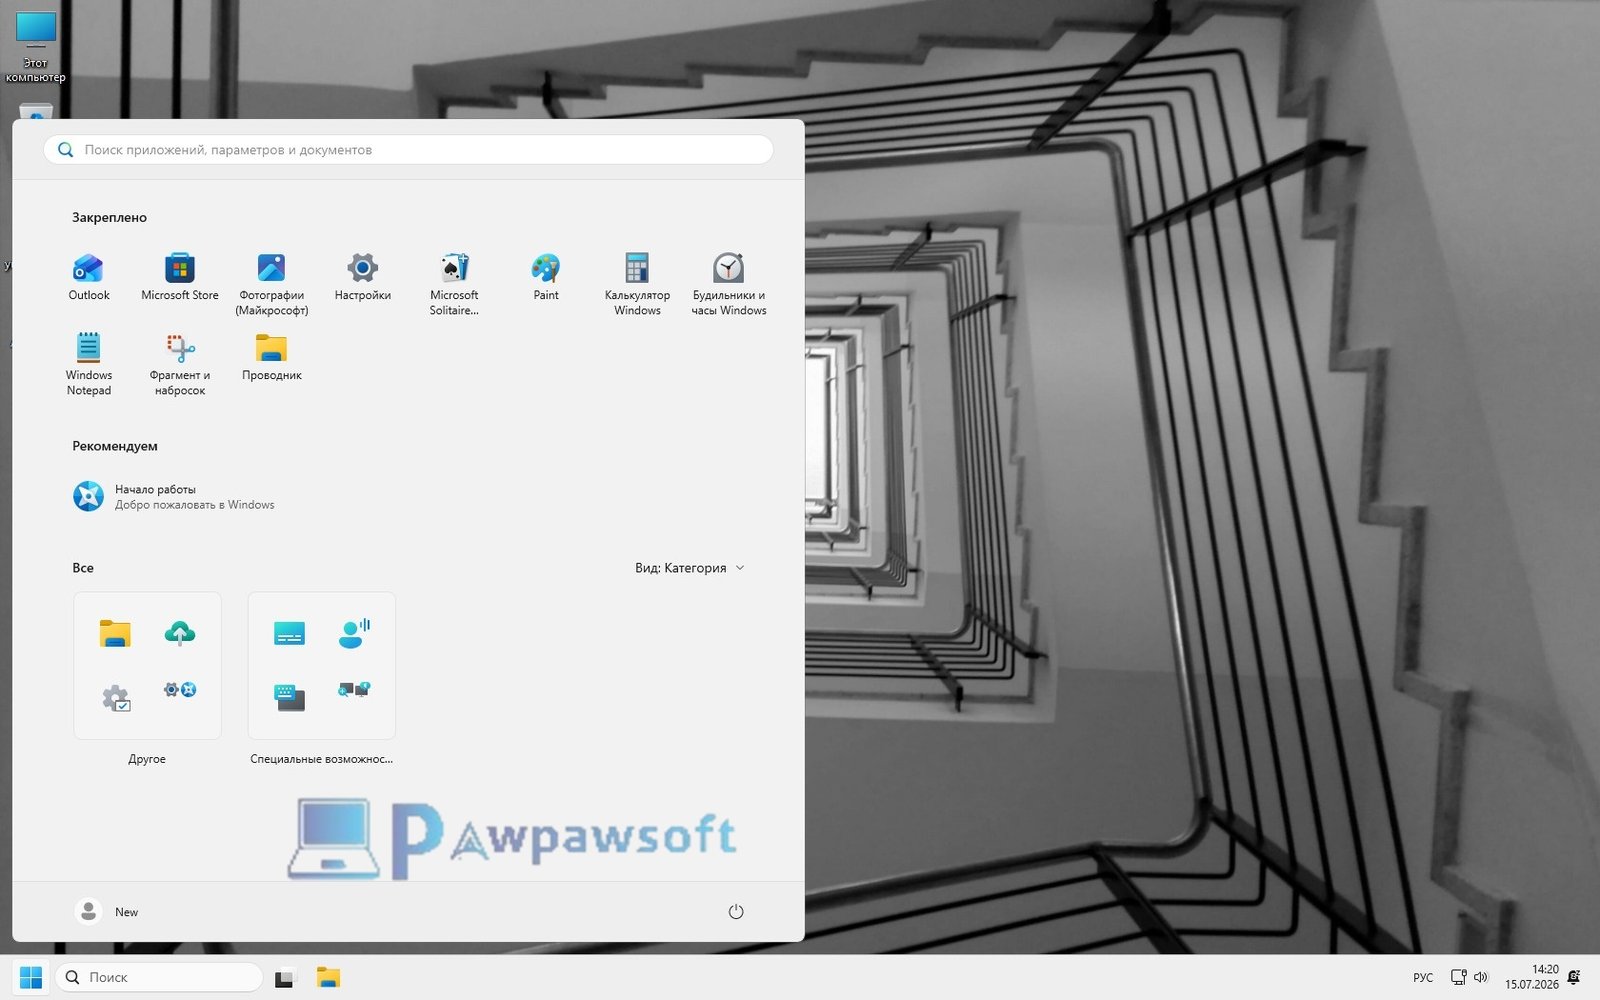The image size is (1600, 1000).
Task: Open Task View on the taskbar
Action: click(x=285, y=978)
